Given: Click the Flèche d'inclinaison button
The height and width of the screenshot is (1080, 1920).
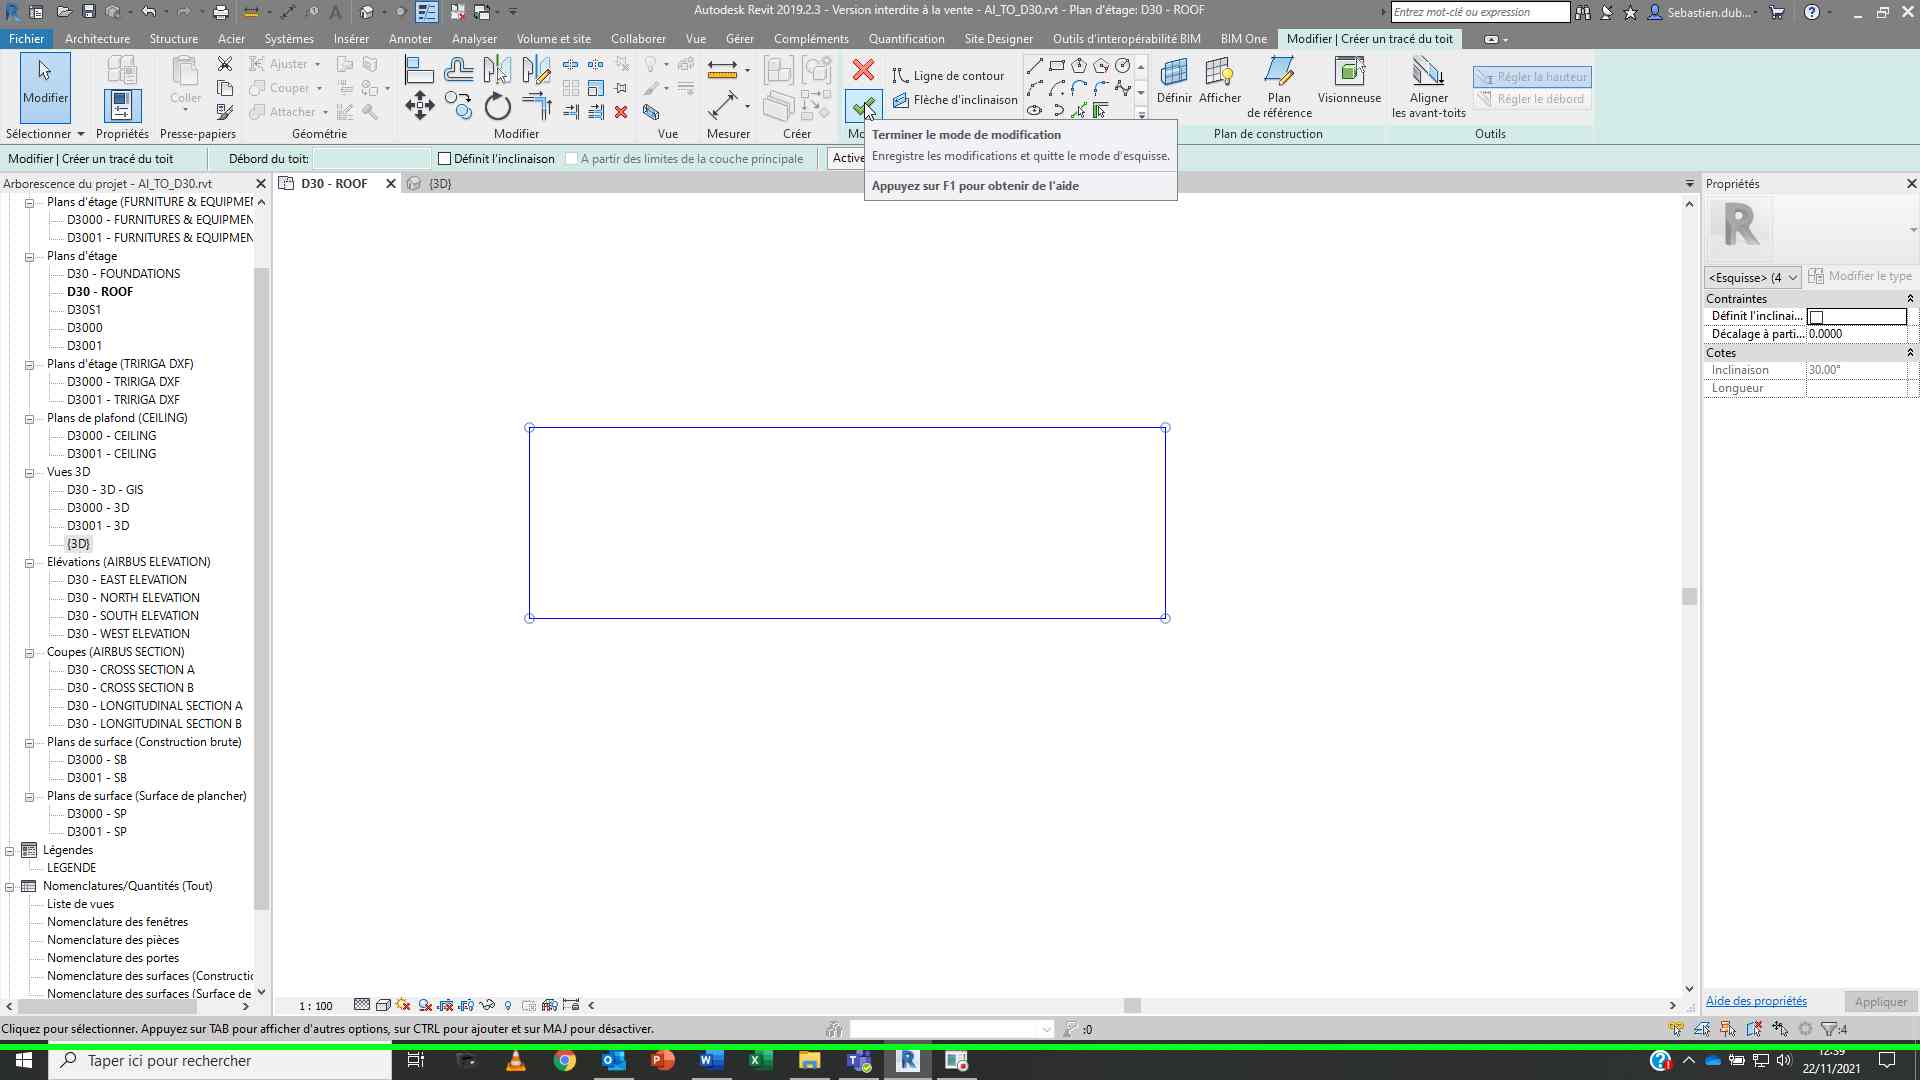Looking at the screenshot, I should tap(955, 99).
